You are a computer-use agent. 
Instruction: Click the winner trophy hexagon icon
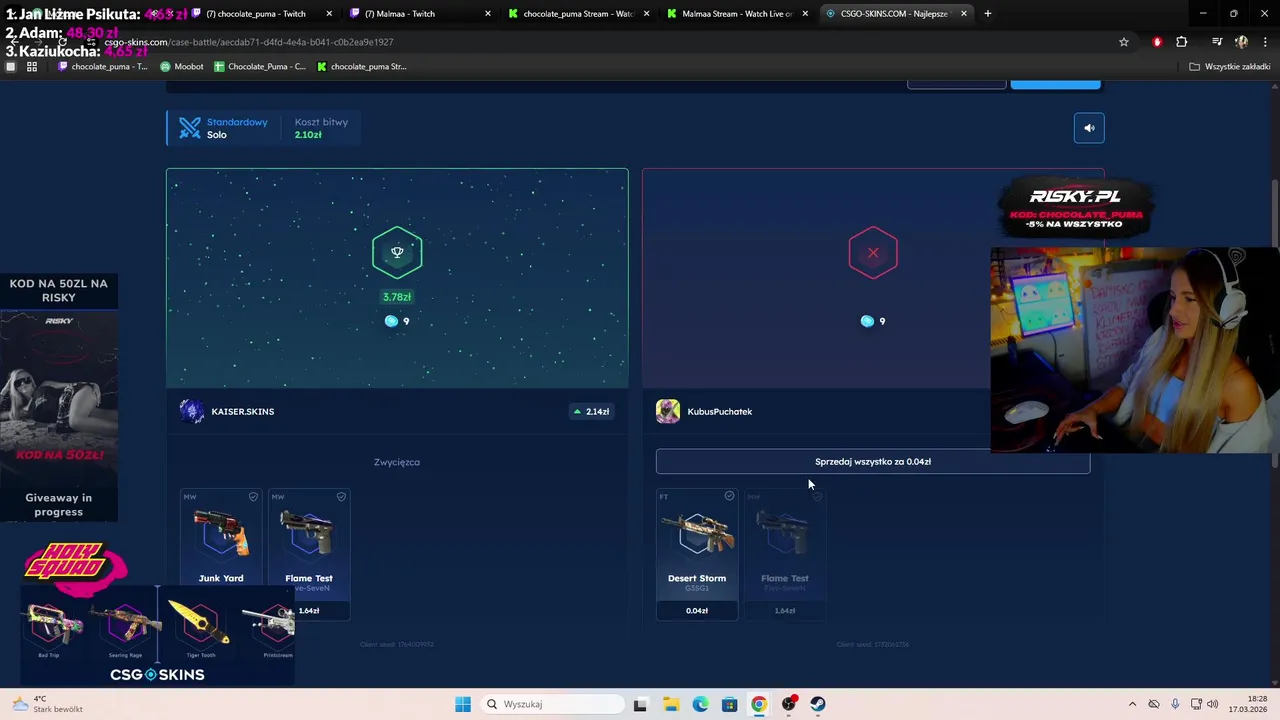(x=397, y=253)
